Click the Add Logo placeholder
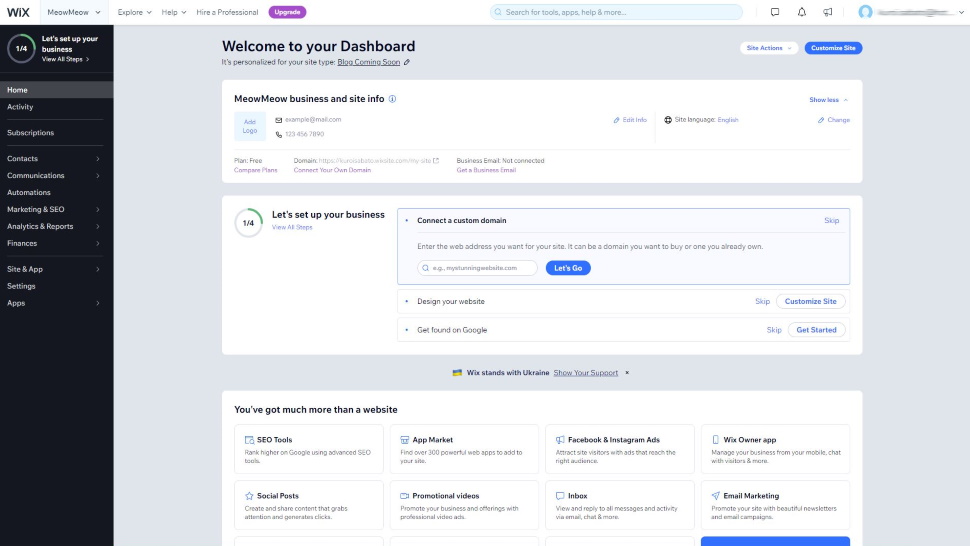The image size is (970, 546). pos(250,126)
